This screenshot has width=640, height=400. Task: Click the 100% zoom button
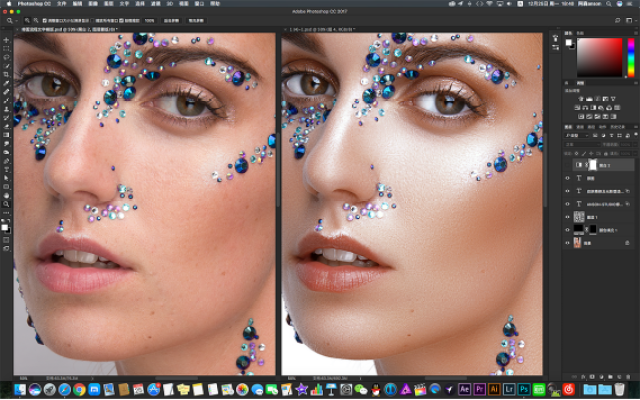click(149, 19)
